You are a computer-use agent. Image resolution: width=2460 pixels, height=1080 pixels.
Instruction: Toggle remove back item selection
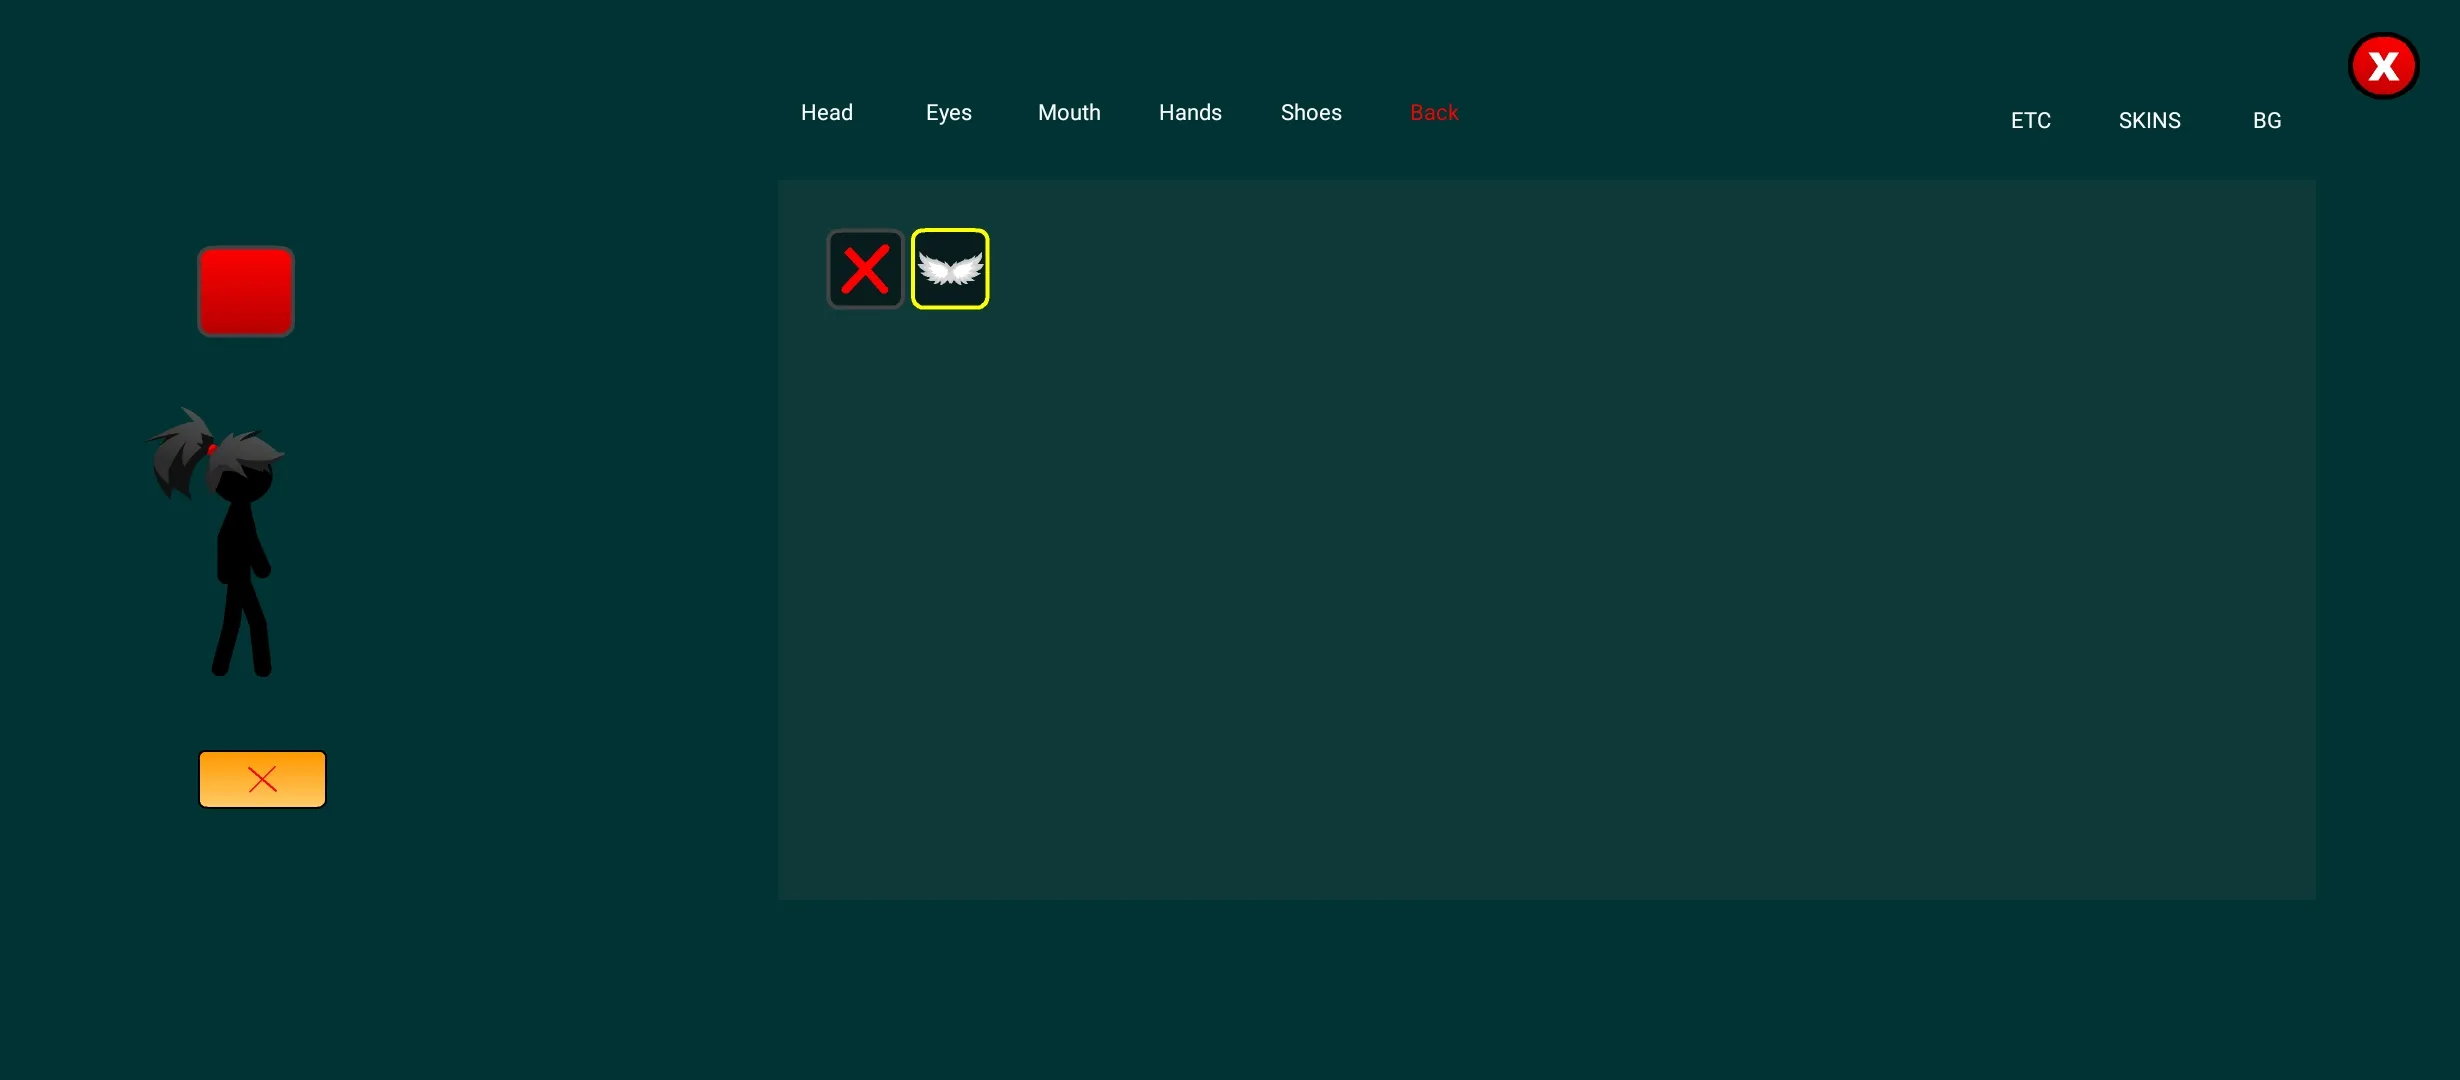pos(866,270)
